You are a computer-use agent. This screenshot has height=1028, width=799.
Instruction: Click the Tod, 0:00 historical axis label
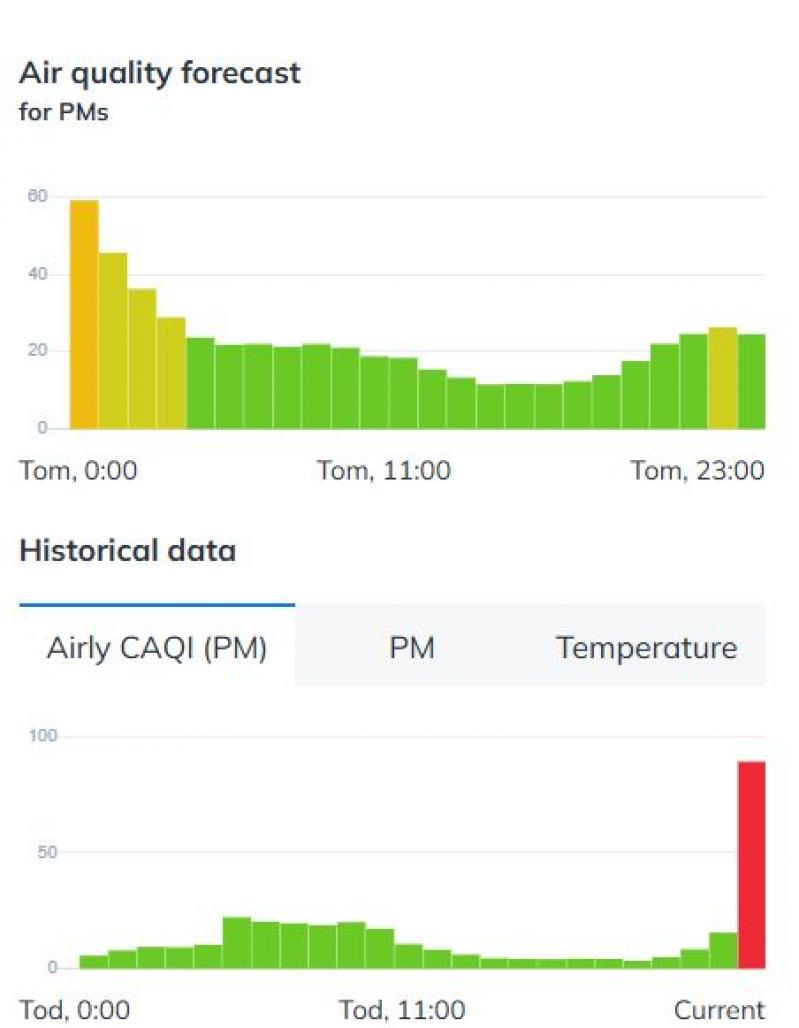coord(75,1010)
